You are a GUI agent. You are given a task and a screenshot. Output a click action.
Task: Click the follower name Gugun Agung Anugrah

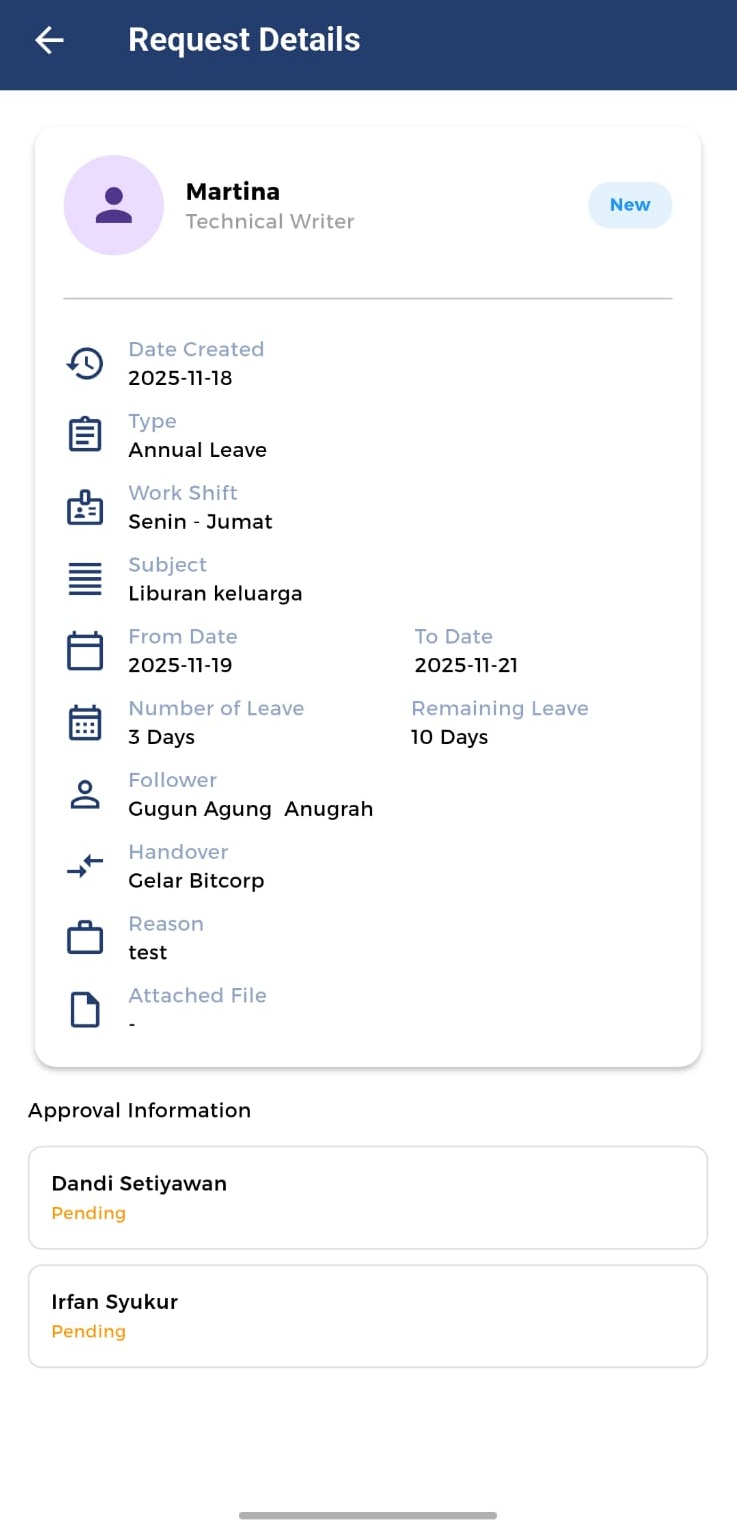point(250,809)
